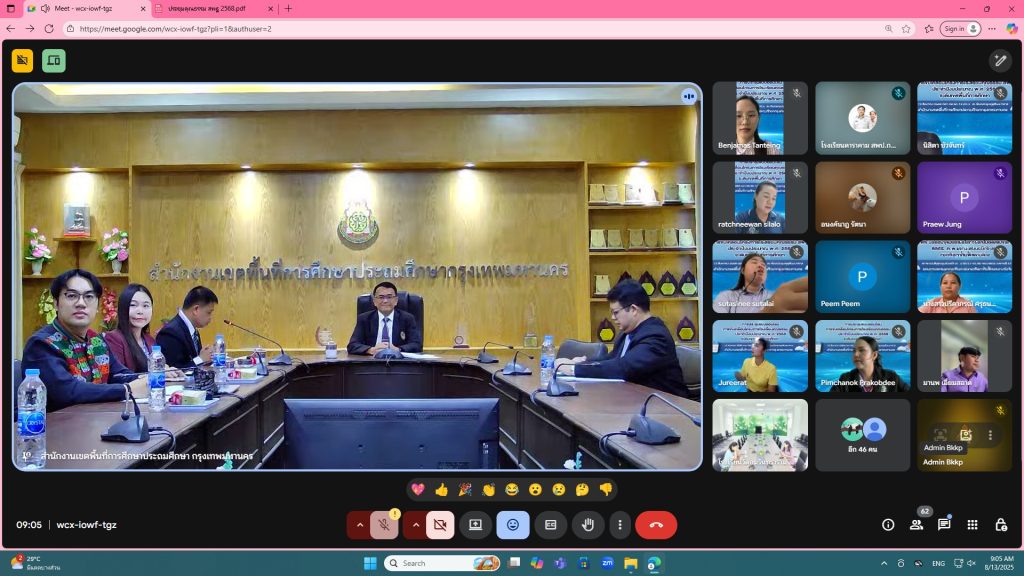
Task: Open more options three-dot menu
Action: pos(620,525)
